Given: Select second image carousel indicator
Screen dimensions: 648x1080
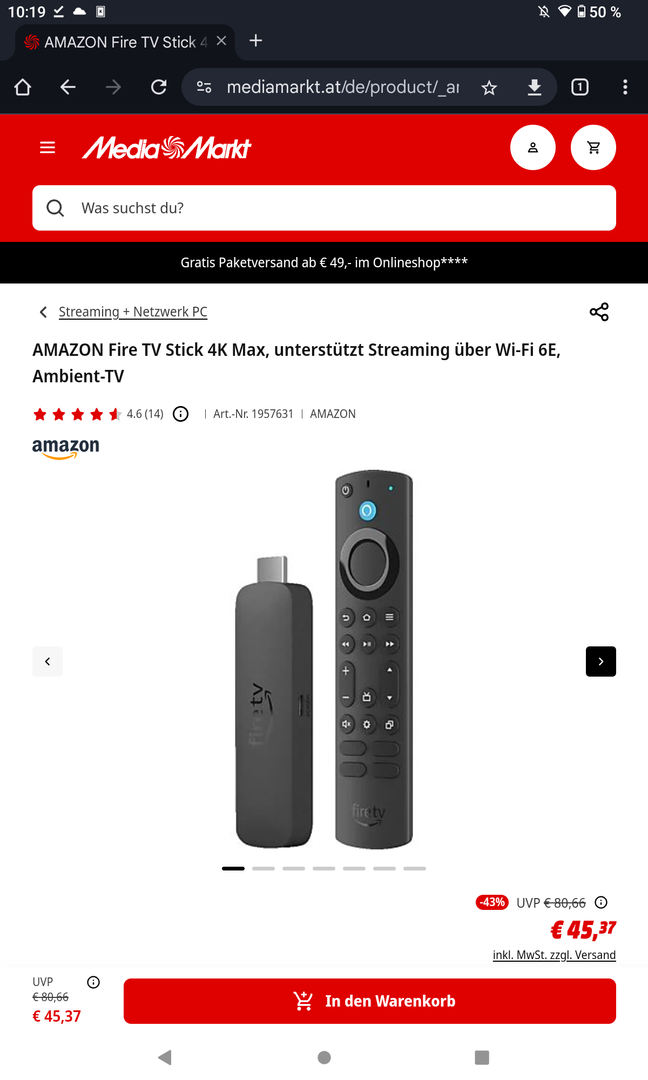Looking at the screenshot, I should pyautogui.click(x=263, y=869).
